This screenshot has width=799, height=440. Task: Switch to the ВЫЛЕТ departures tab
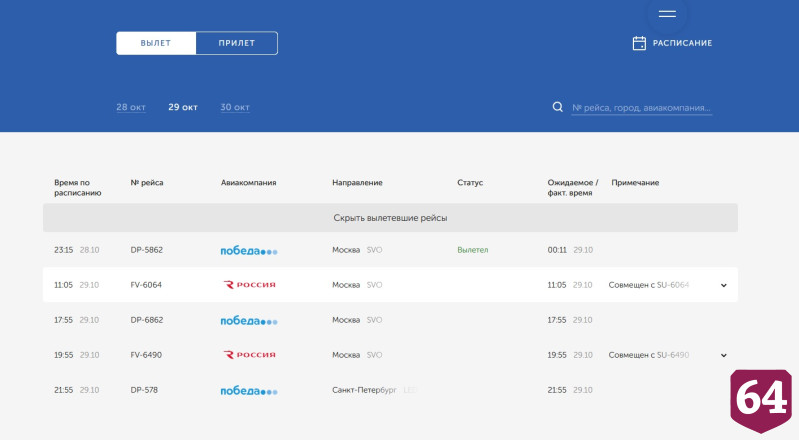click(156, 43)
